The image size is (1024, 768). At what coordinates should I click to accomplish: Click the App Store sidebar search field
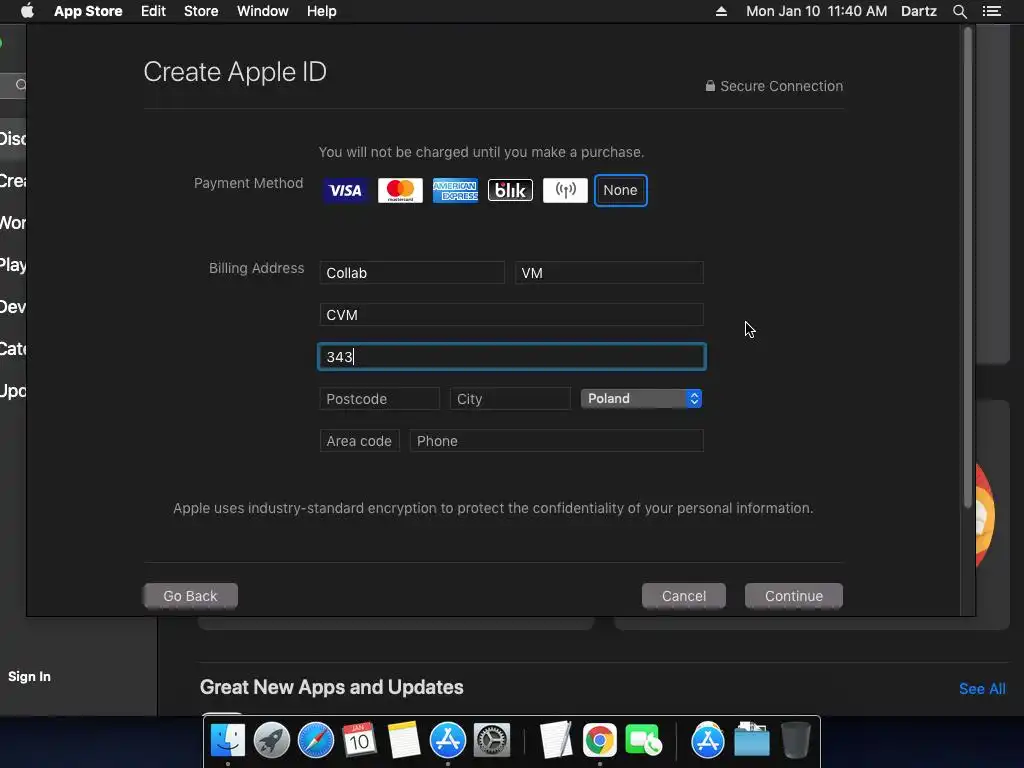(13, 85)
